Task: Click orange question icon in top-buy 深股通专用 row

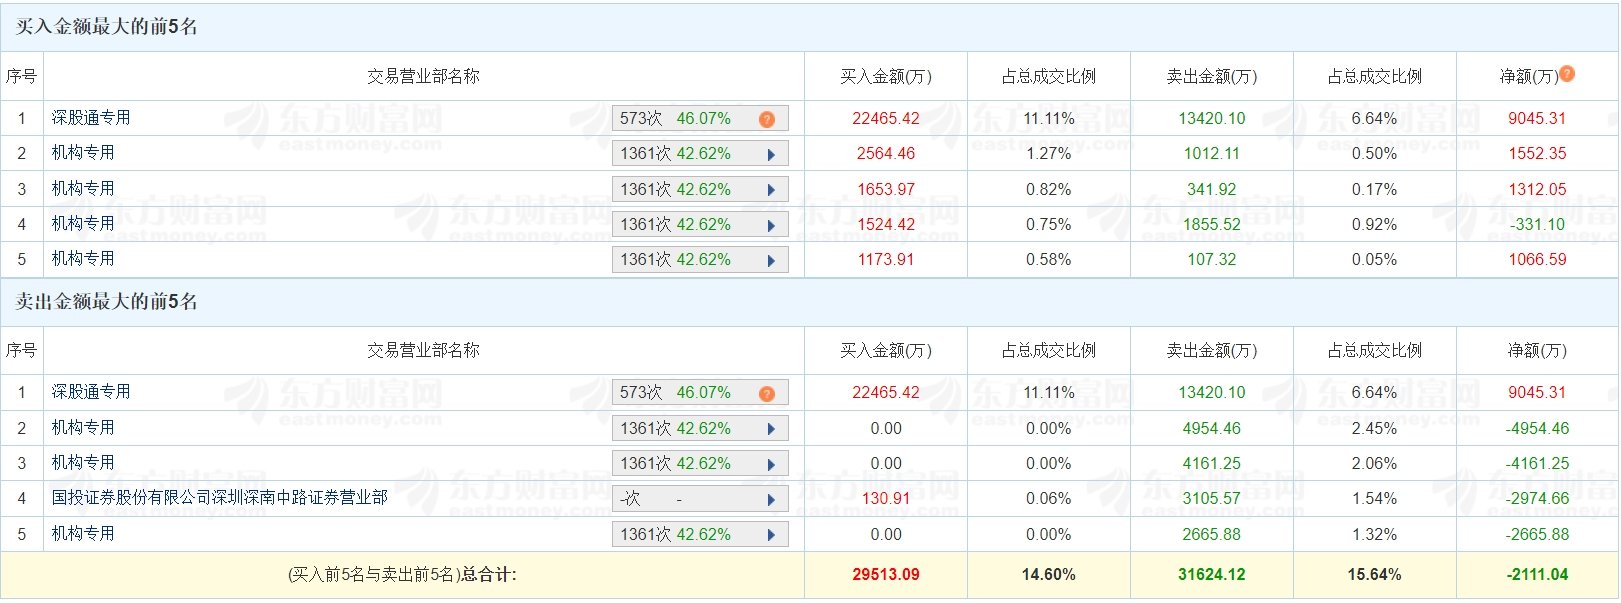Action: [767, 119]
